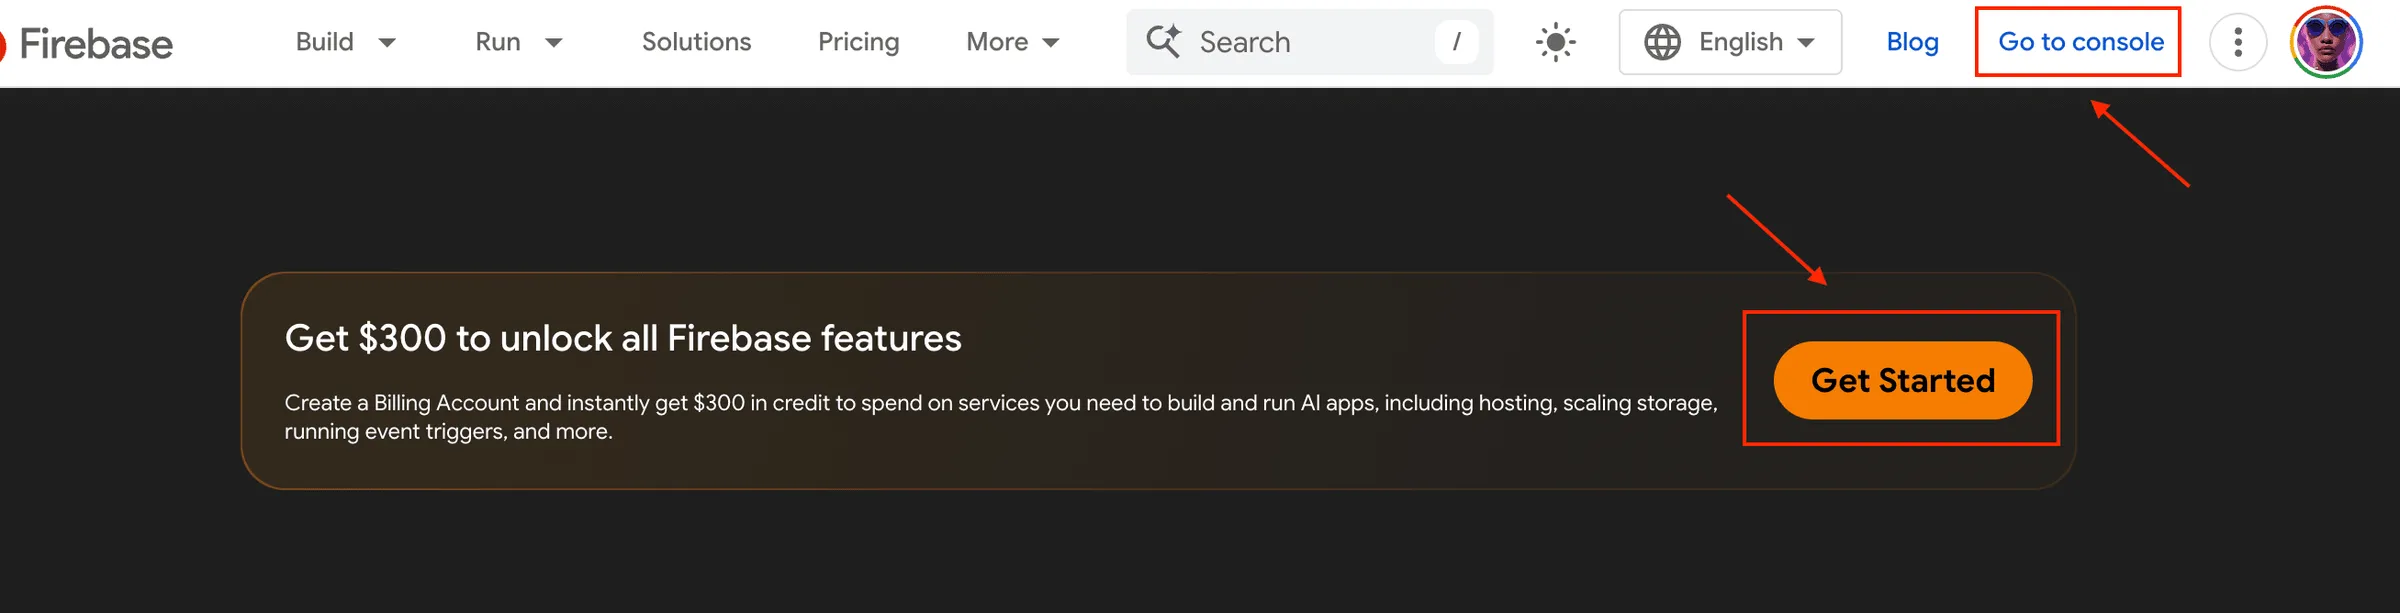Screen dimensions: 2400x613
Task: Toggle the light/dark theme sun icon
Action: pyautogui.click(x=1556, y=42)
